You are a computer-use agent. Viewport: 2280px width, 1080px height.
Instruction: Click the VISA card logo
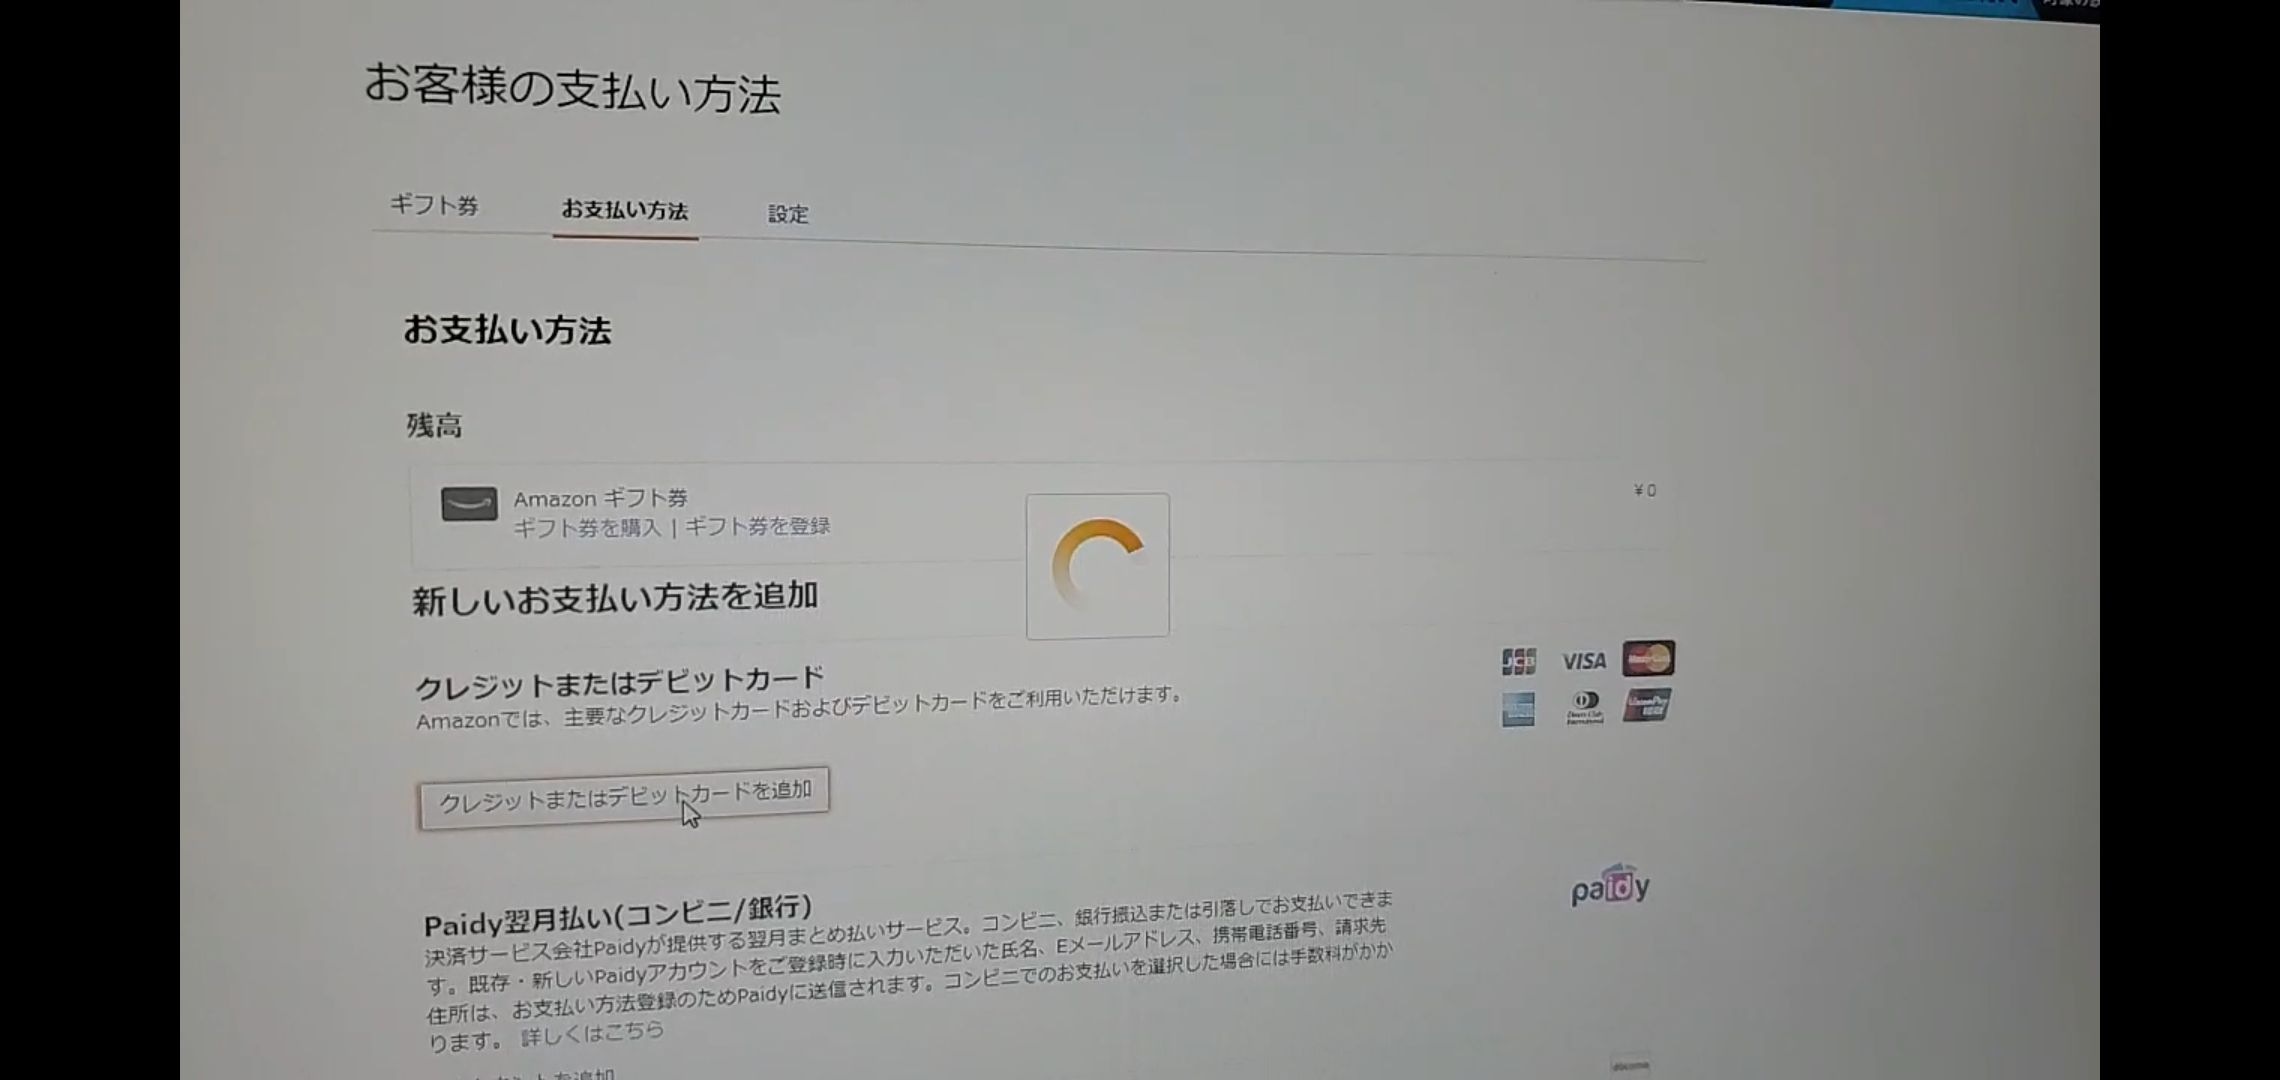click(x=1583, y=661)
